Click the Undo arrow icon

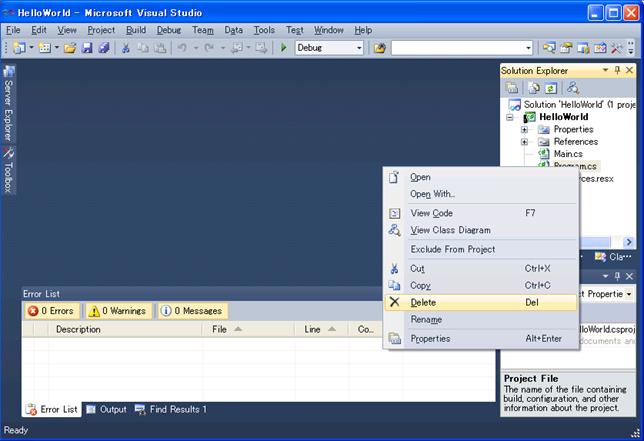coord(182,48)
